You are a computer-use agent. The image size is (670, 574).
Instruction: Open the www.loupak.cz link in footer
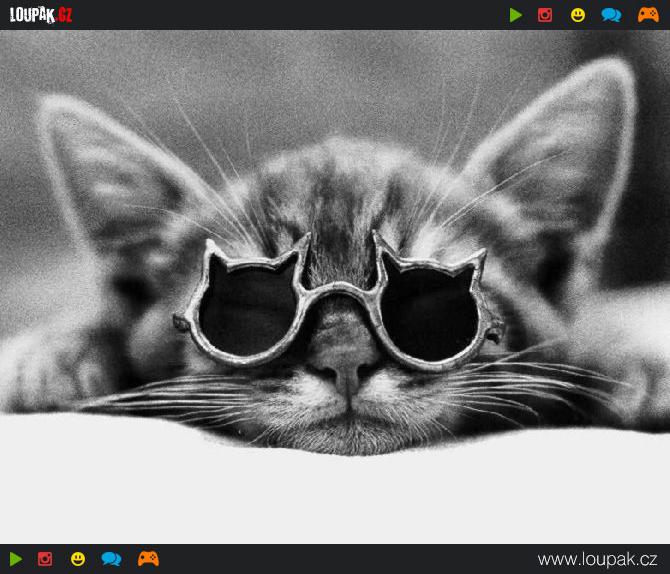(x=597, y=559)
